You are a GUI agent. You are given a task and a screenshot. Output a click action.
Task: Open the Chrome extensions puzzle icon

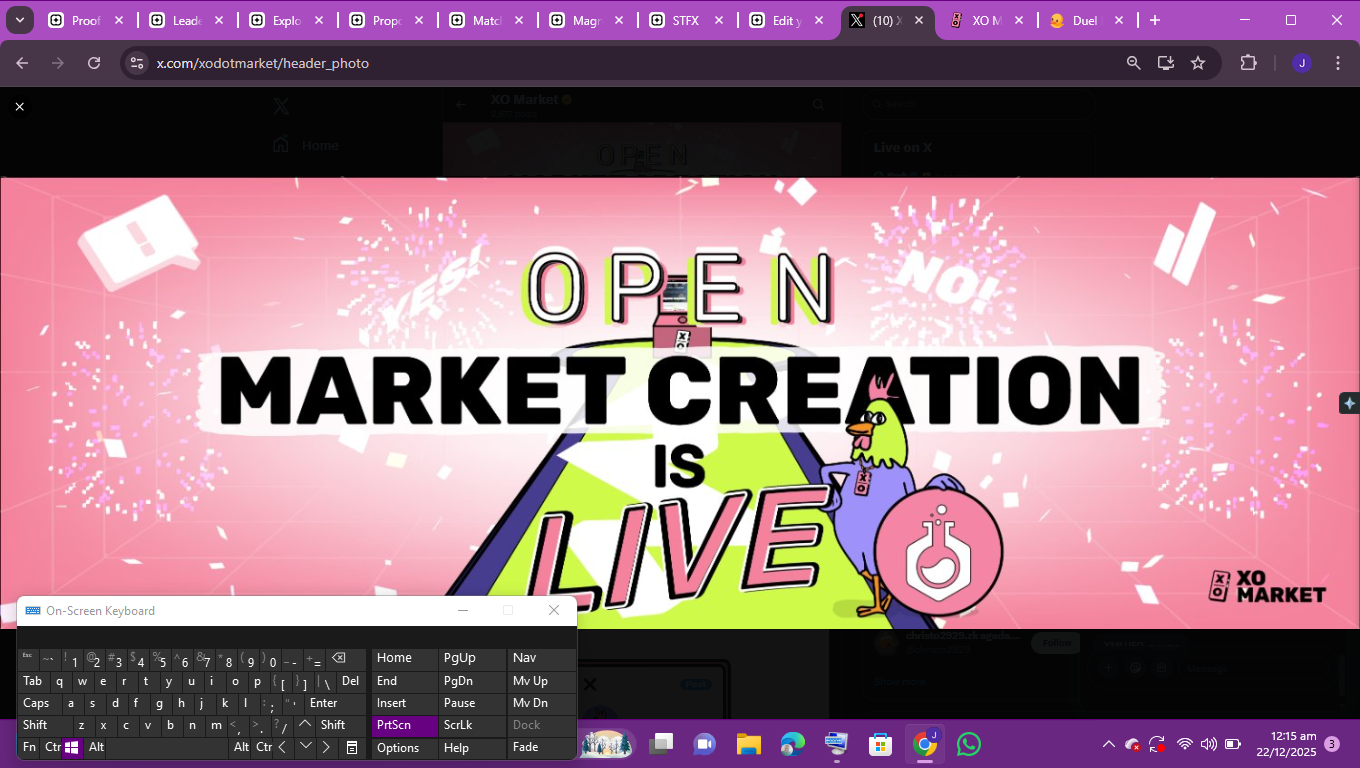tap(1248, 63)
